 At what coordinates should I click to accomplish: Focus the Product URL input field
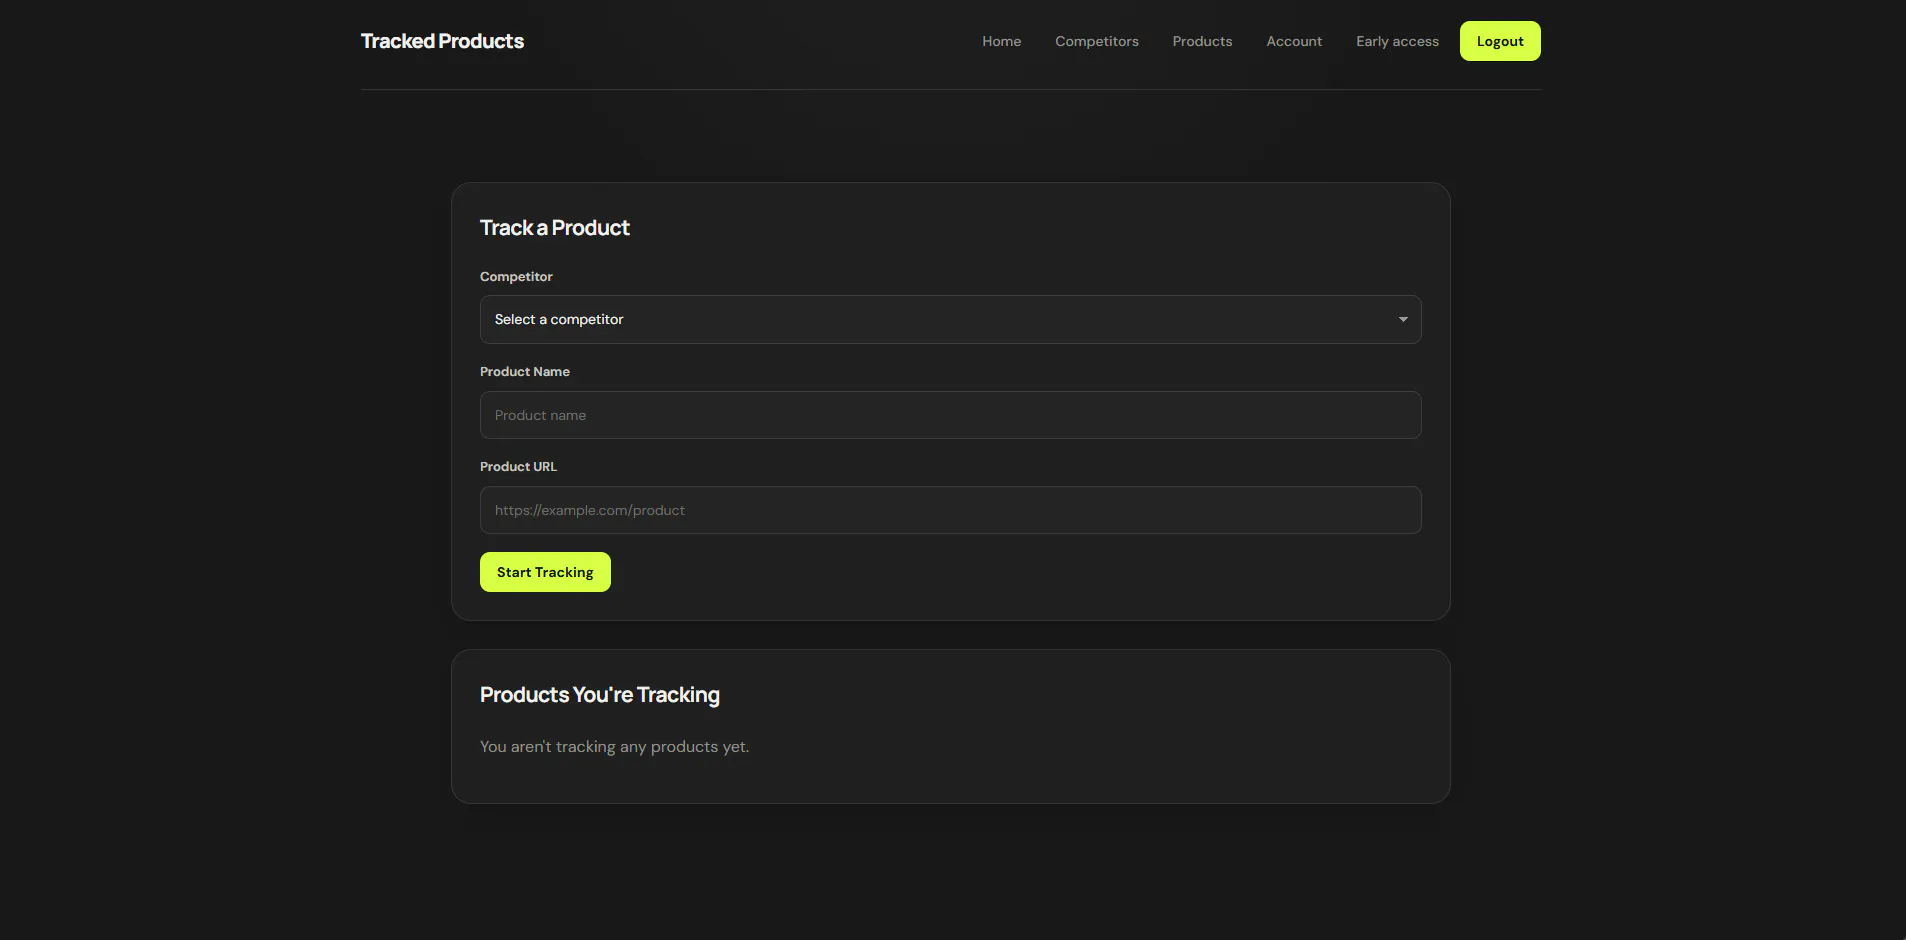click(950, 510)
